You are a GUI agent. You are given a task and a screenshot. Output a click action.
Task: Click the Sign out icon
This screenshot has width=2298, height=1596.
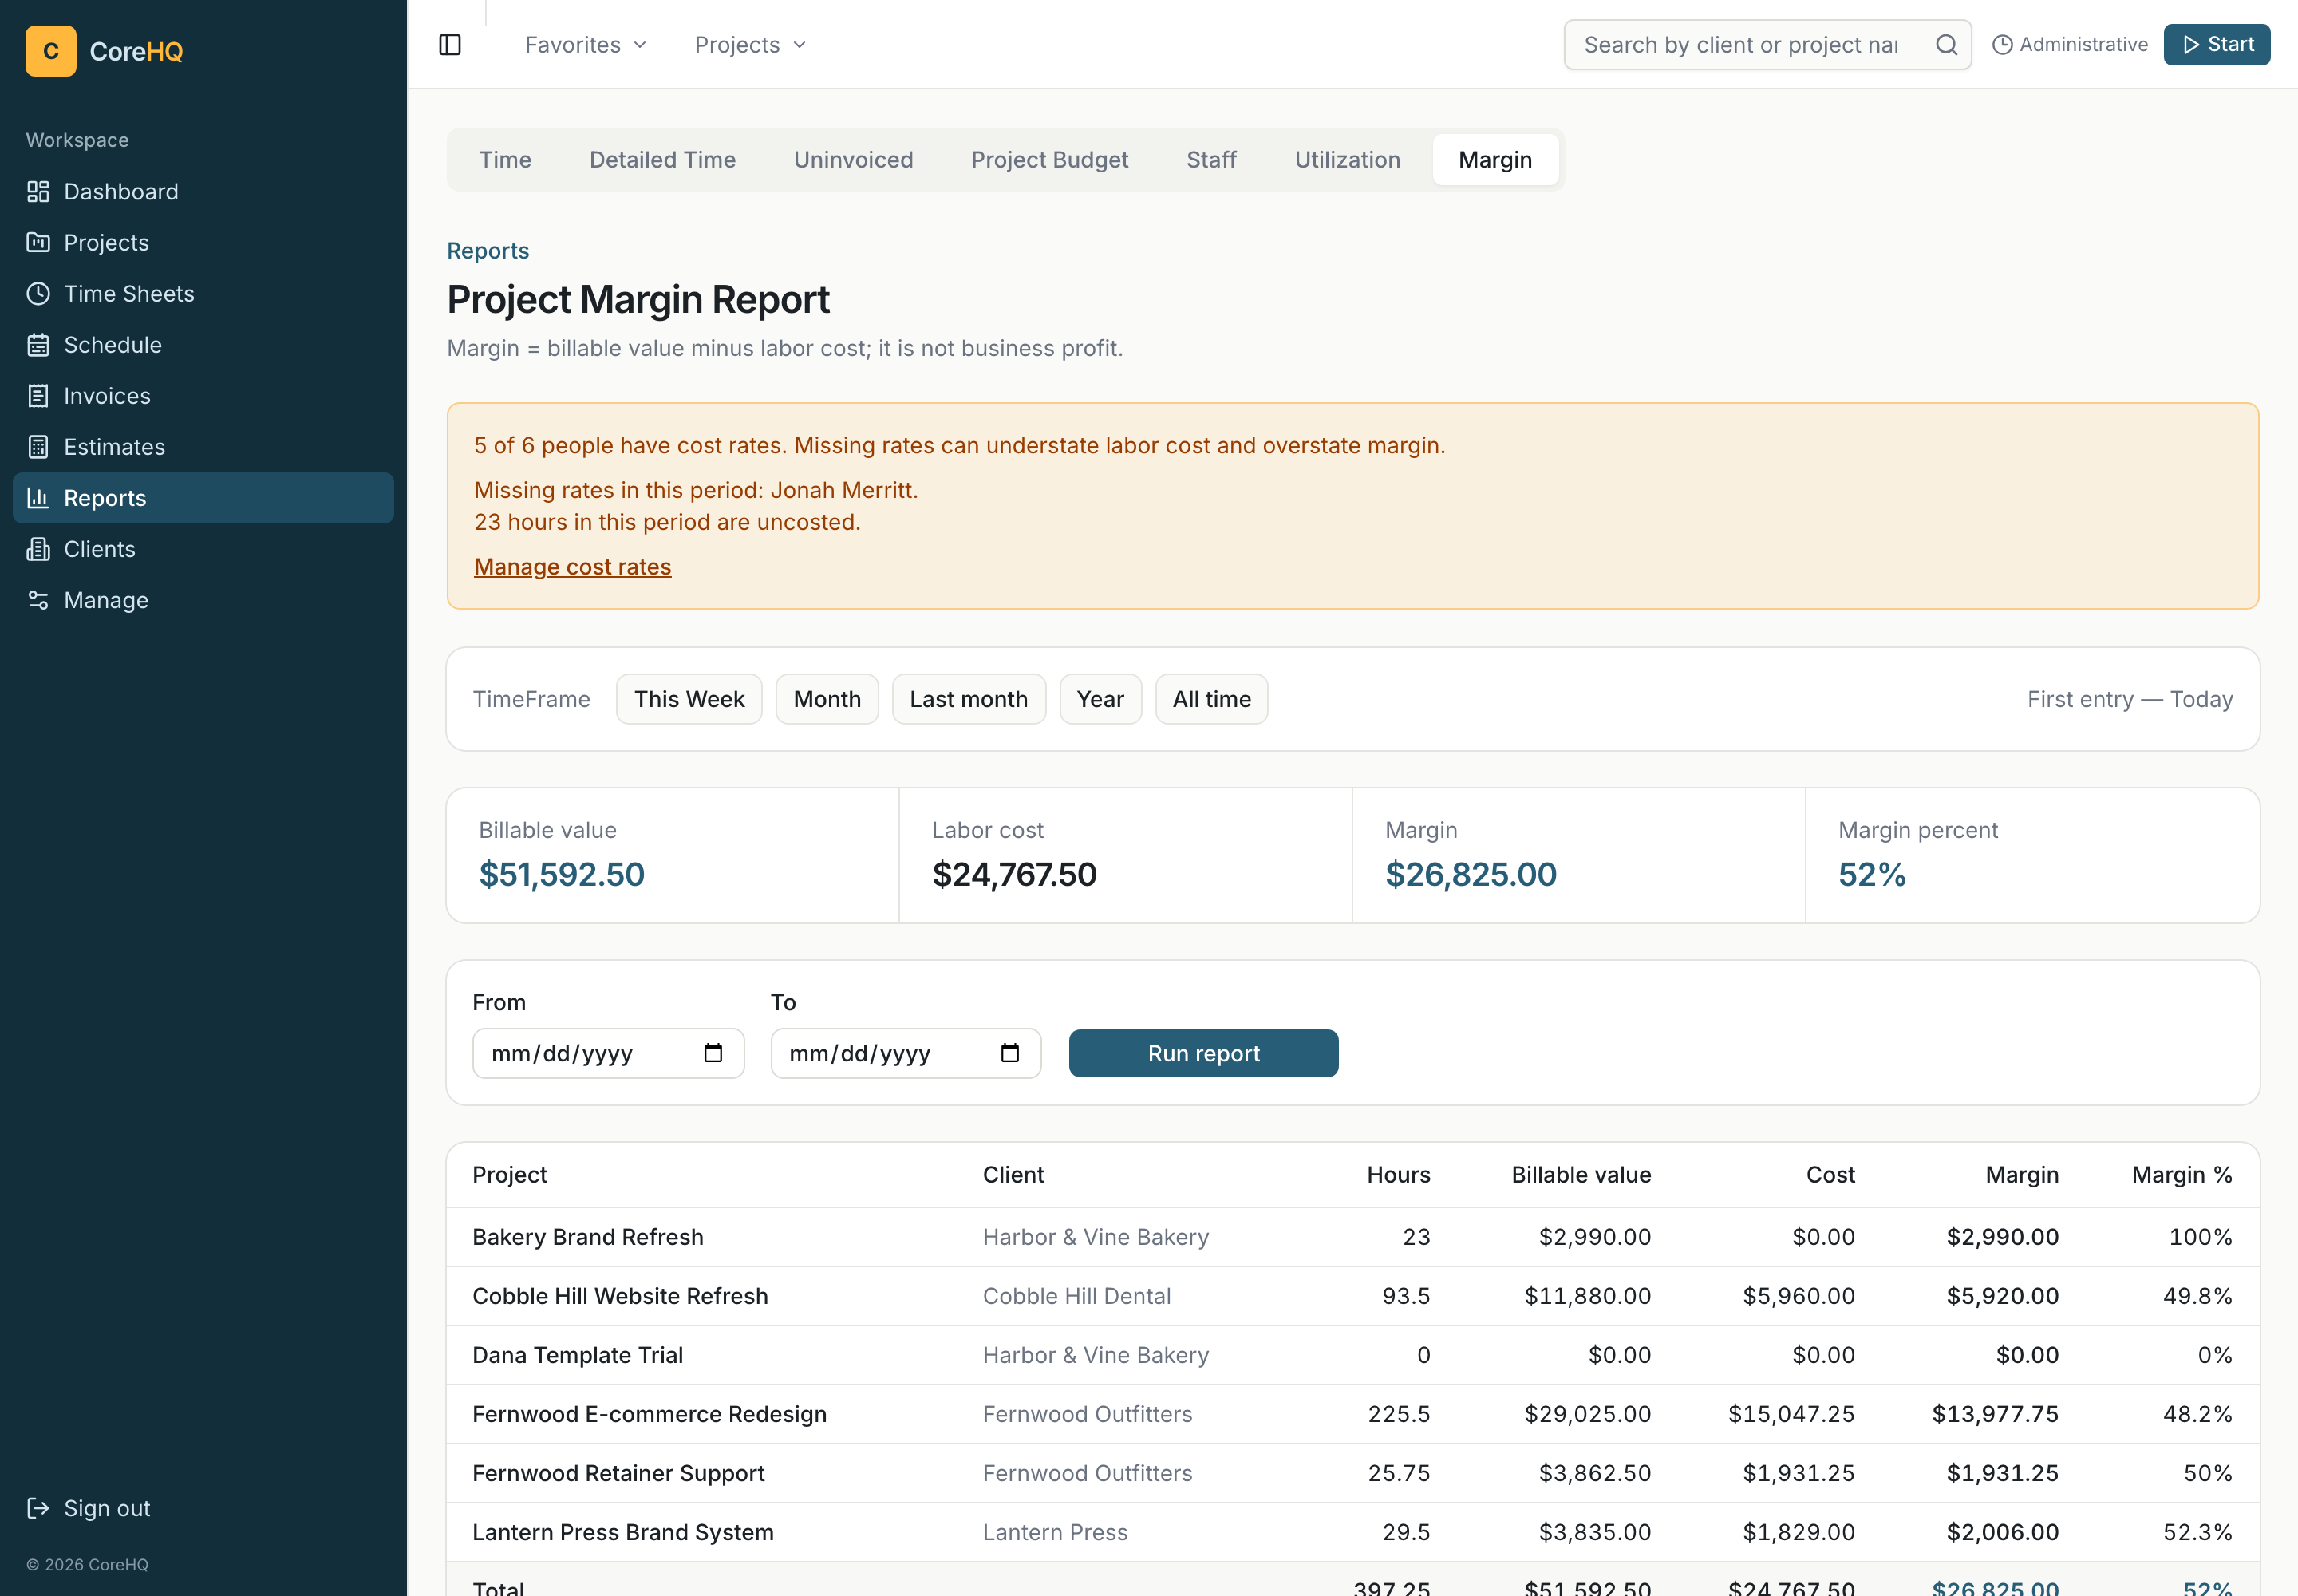tap(38, 1508)
